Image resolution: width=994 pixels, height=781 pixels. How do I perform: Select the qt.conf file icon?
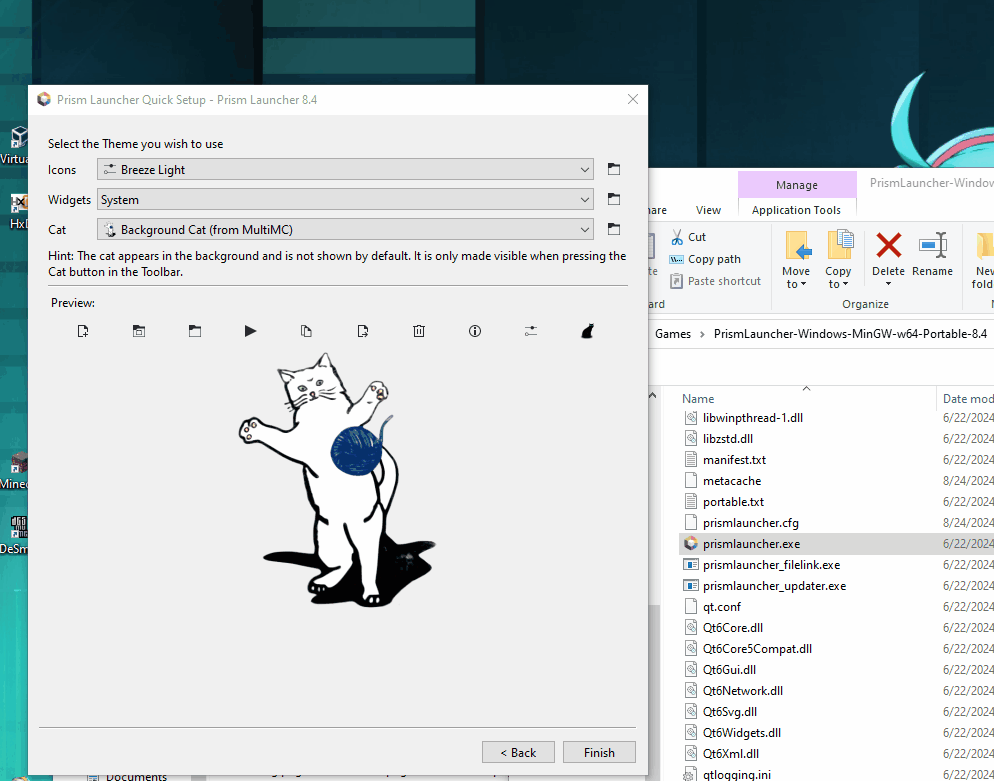click(x=690, y=607)
